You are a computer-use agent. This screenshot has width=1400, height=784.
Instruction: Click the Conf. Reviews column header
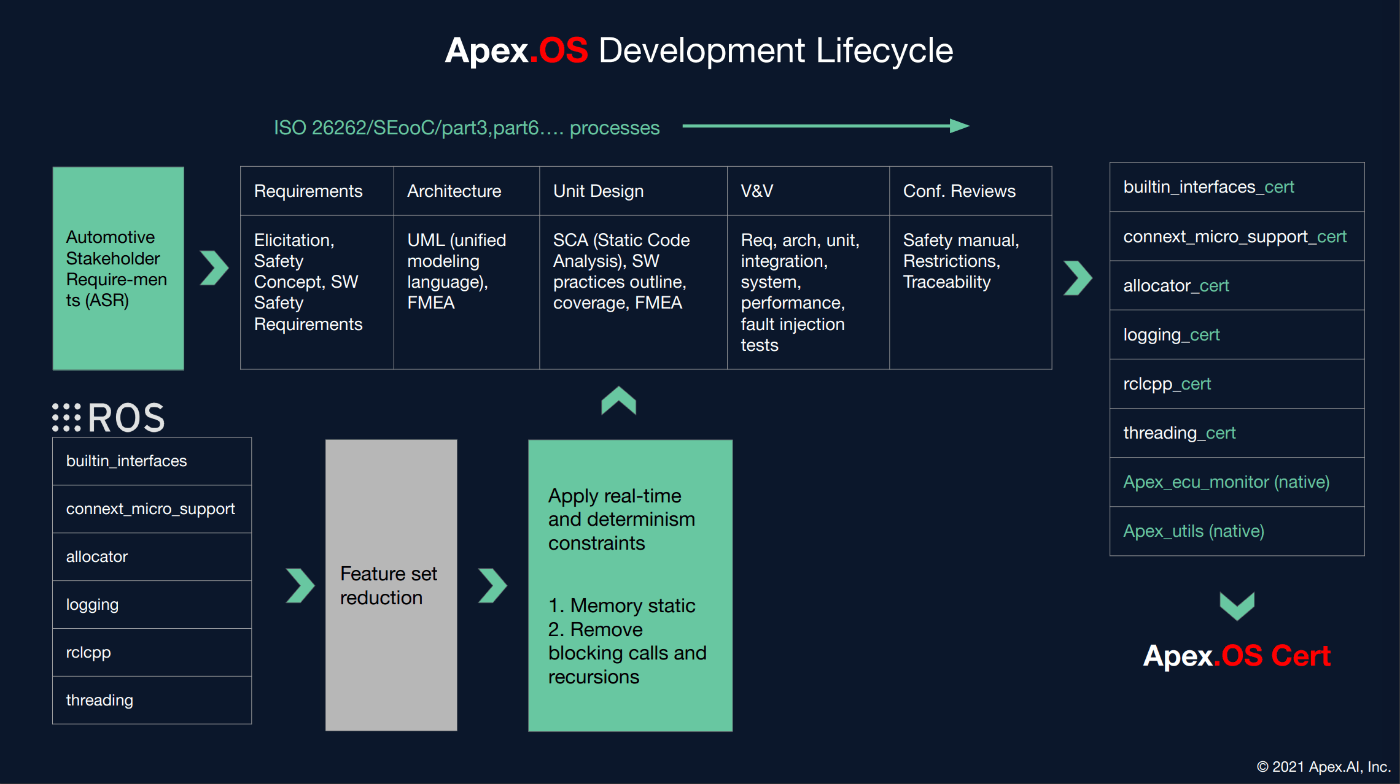(971, 191)
